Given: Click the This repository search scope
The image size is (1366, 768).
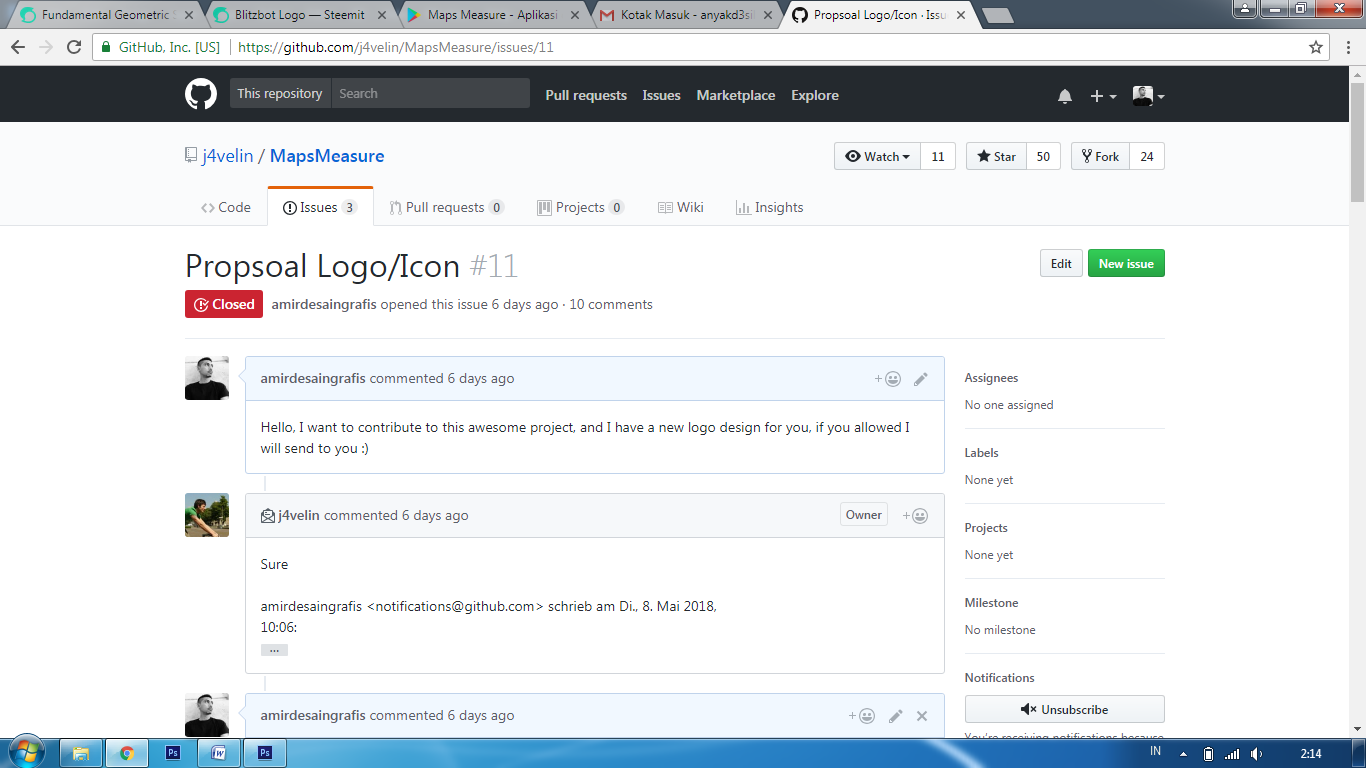Looking at the screenshot, I should 280,93.
